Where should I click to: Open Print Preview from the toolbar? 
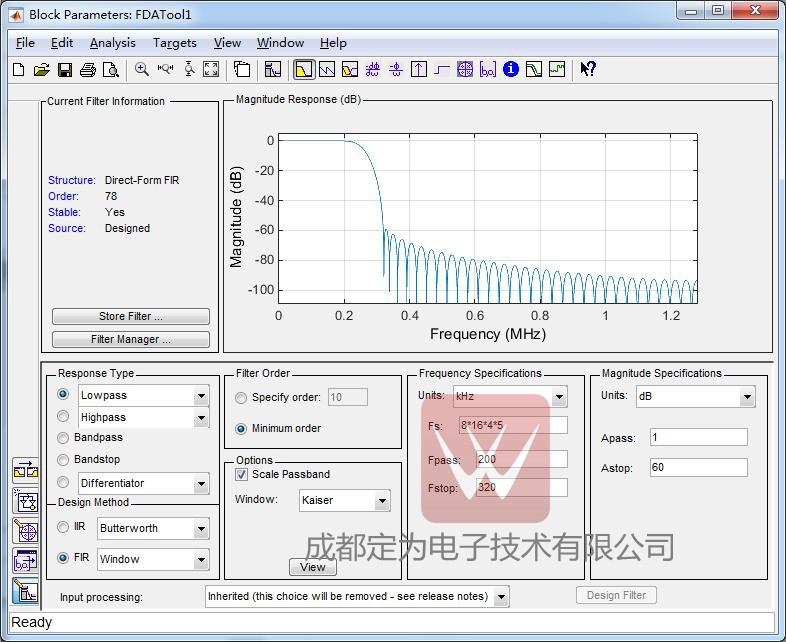[111, 69]
